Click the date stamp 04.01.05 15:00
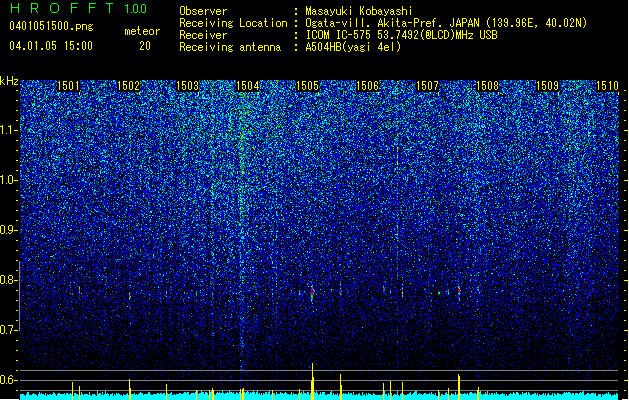The height and width of the screenshot is (400, 629). [51, 46]
